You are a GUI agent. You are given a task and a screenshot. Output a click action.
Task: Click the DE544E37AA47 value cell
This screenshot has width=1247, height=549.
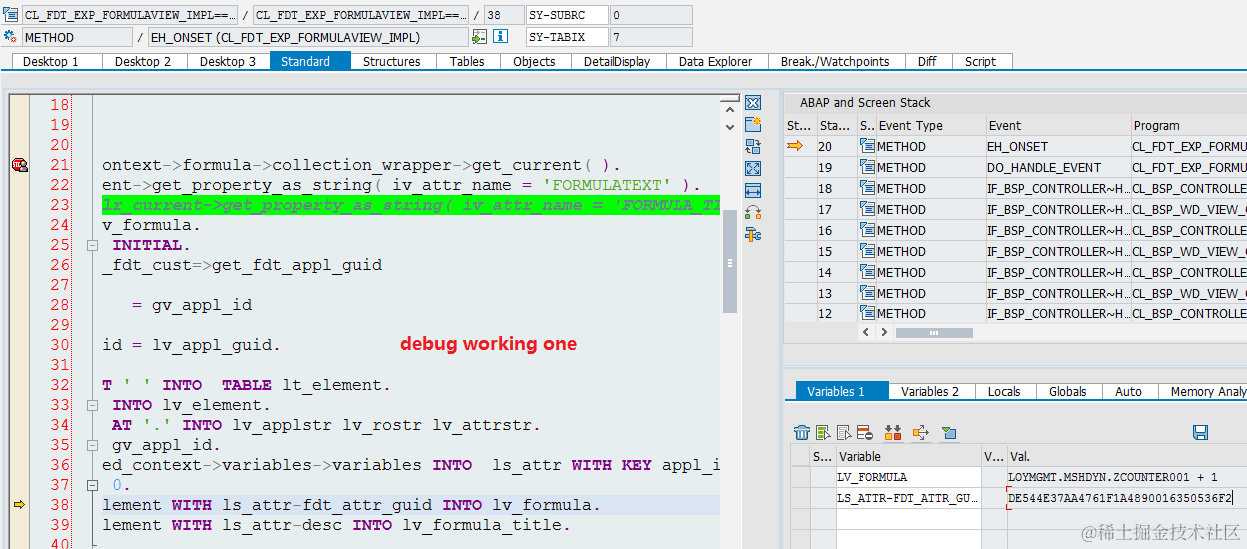coord(1126,498)
